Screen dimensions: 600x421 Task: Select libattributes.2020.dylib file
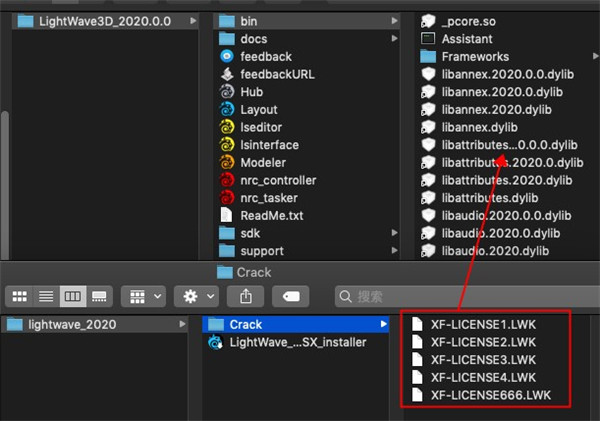click(497, 180)
